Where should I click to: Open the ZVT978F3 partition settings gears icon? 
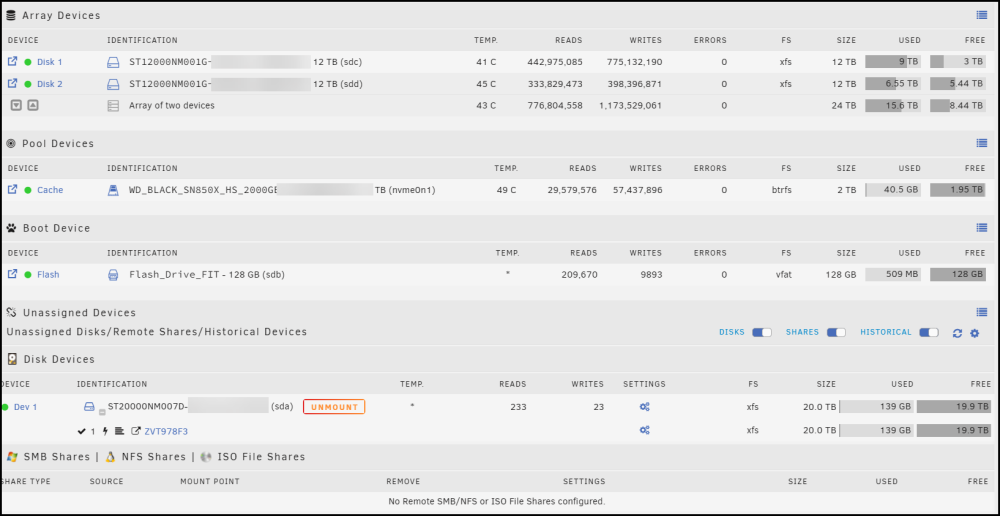click(x=645, y=431)
